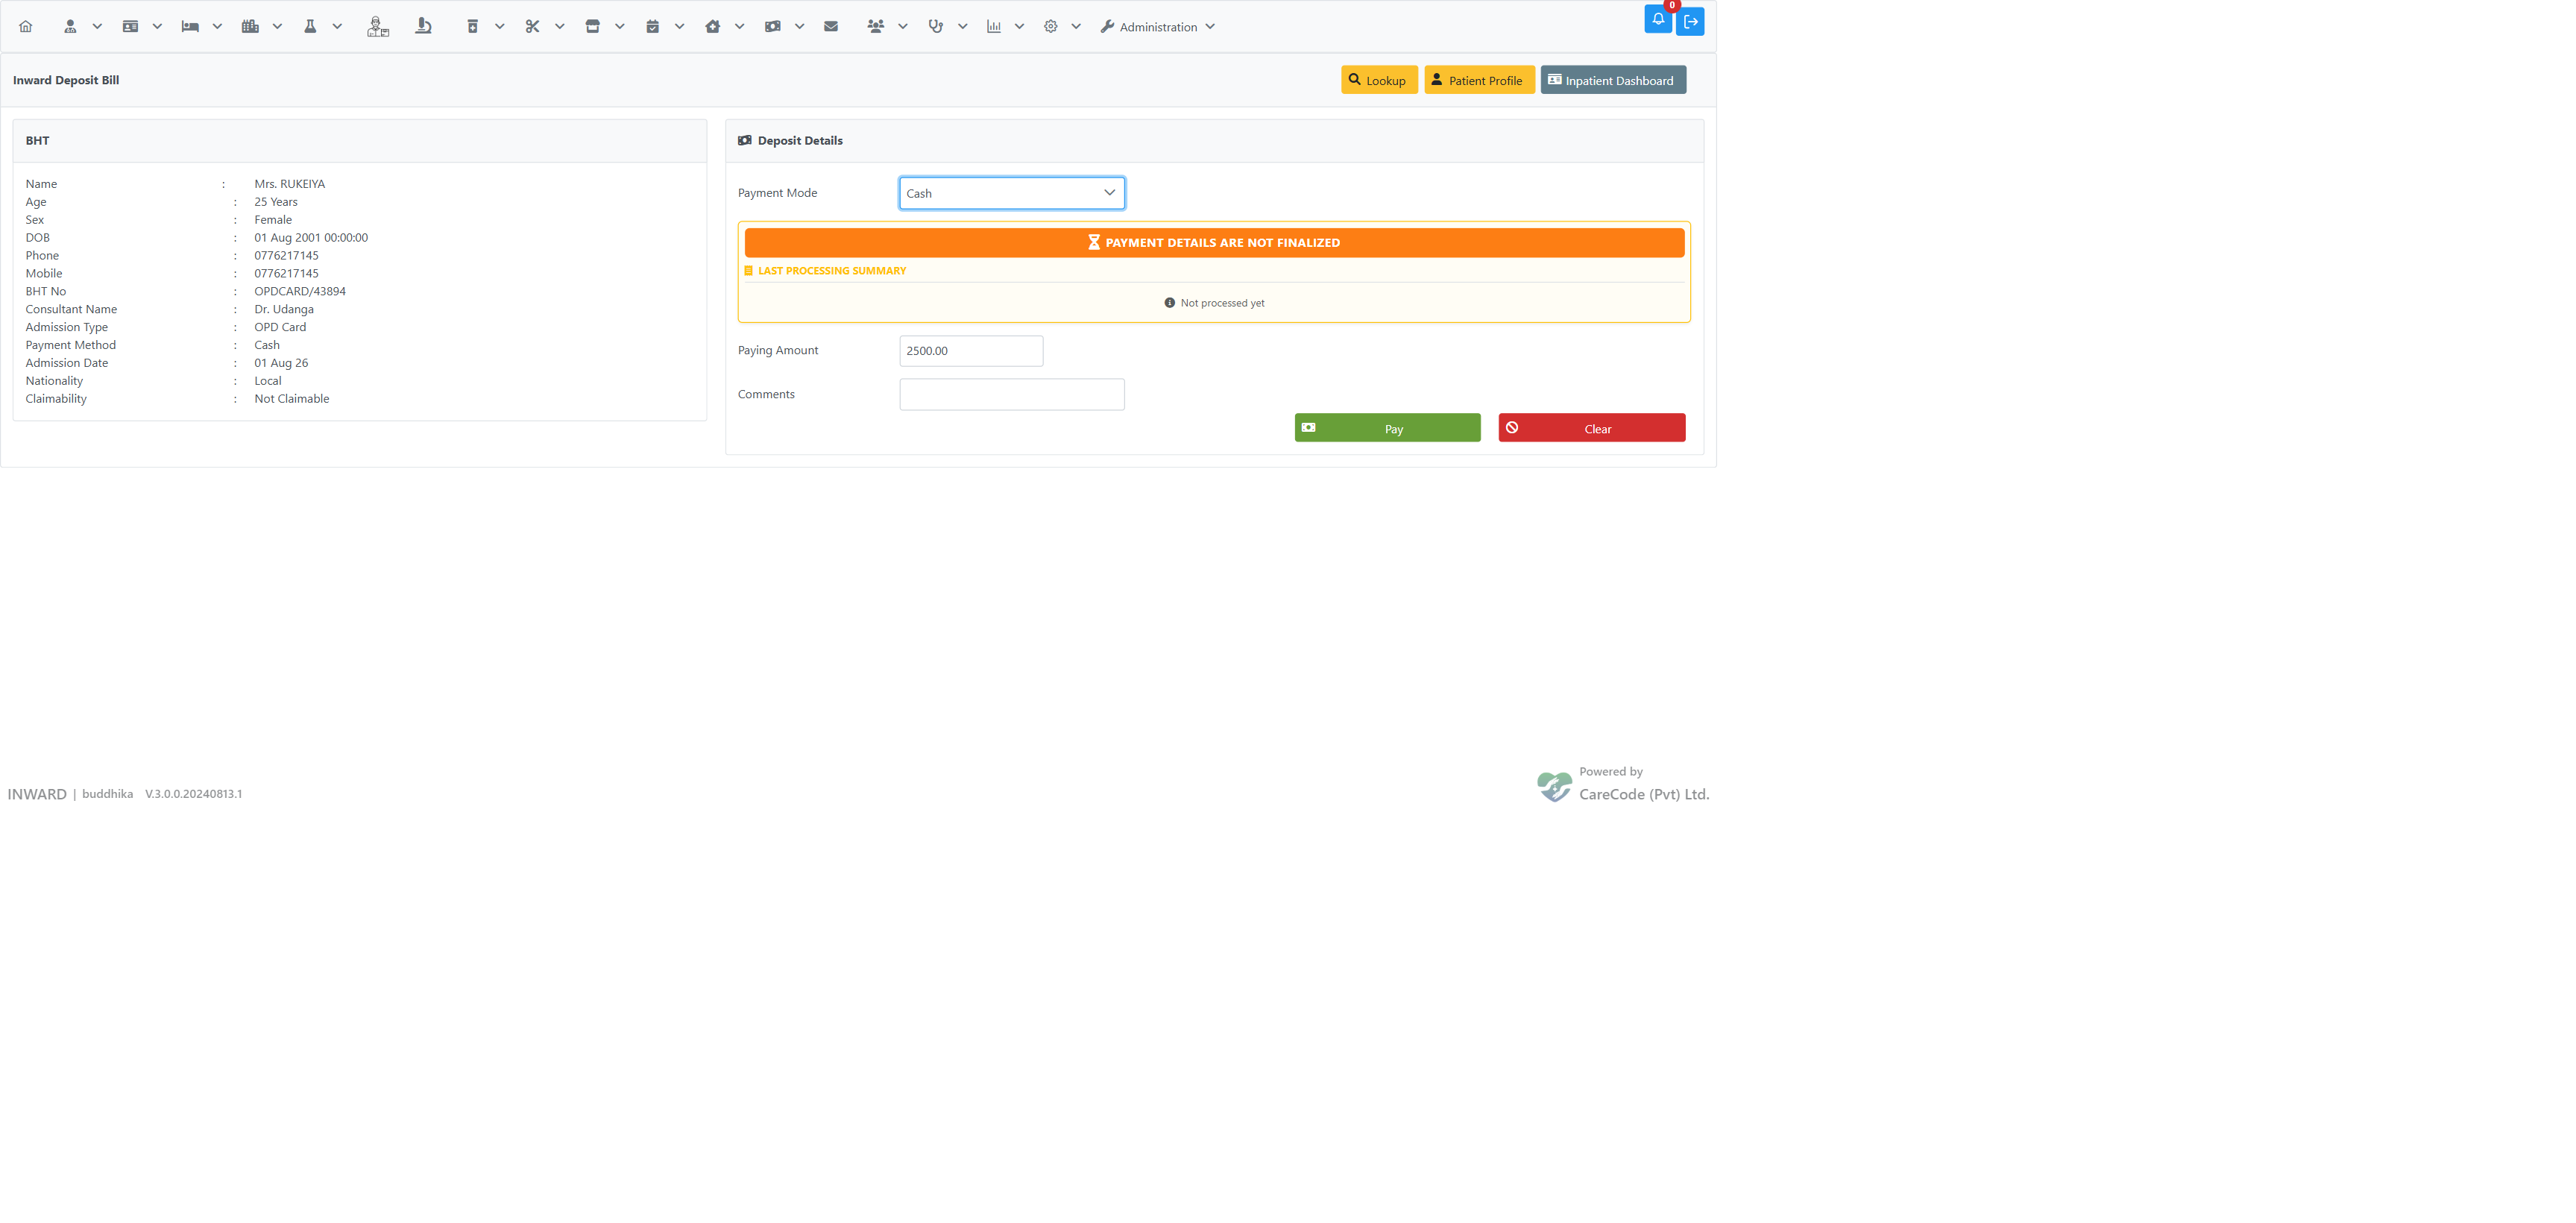This screenshot has height=1223, width=2576.
Task: Click the version text 'V.3.0.0.20240813.1'
Action: tap(194, 794)
